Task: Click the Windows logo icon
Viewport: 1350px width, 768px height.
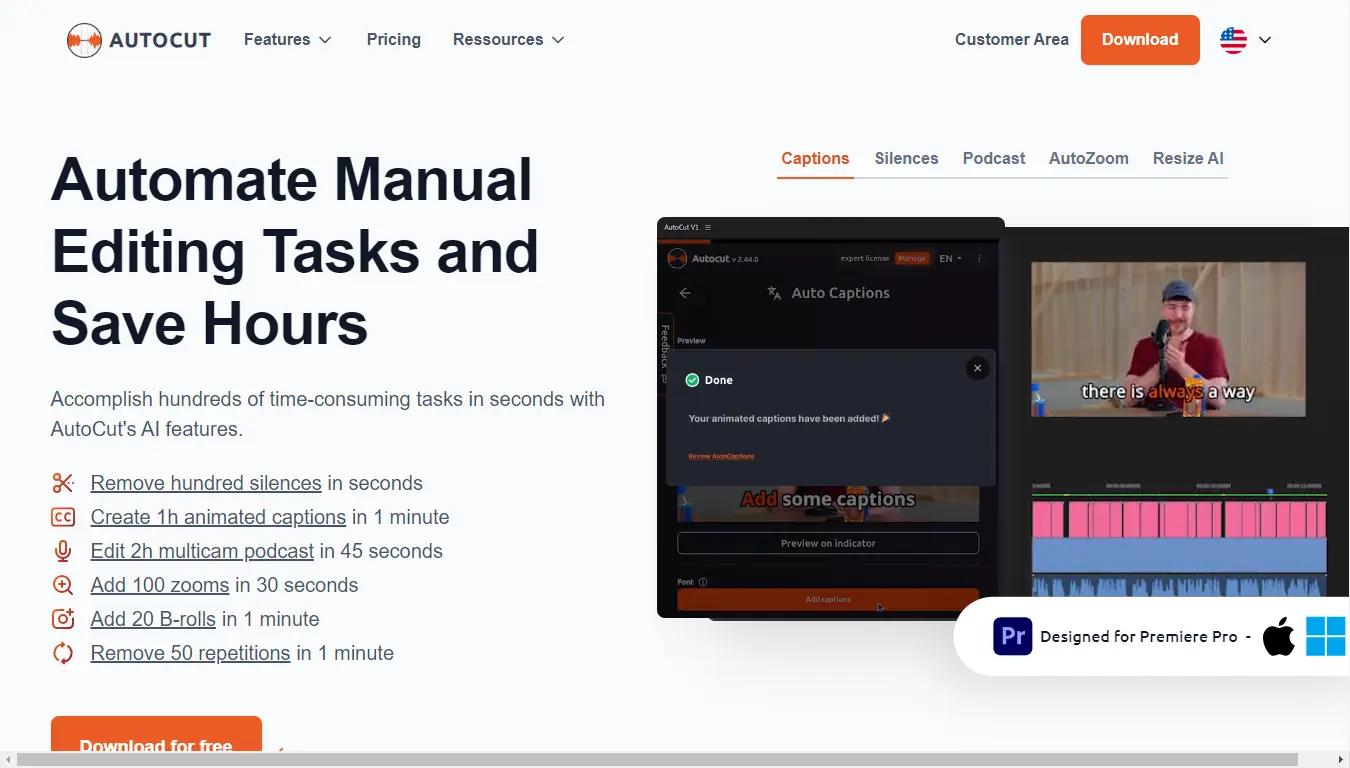Action: [x=1326, y=636]
